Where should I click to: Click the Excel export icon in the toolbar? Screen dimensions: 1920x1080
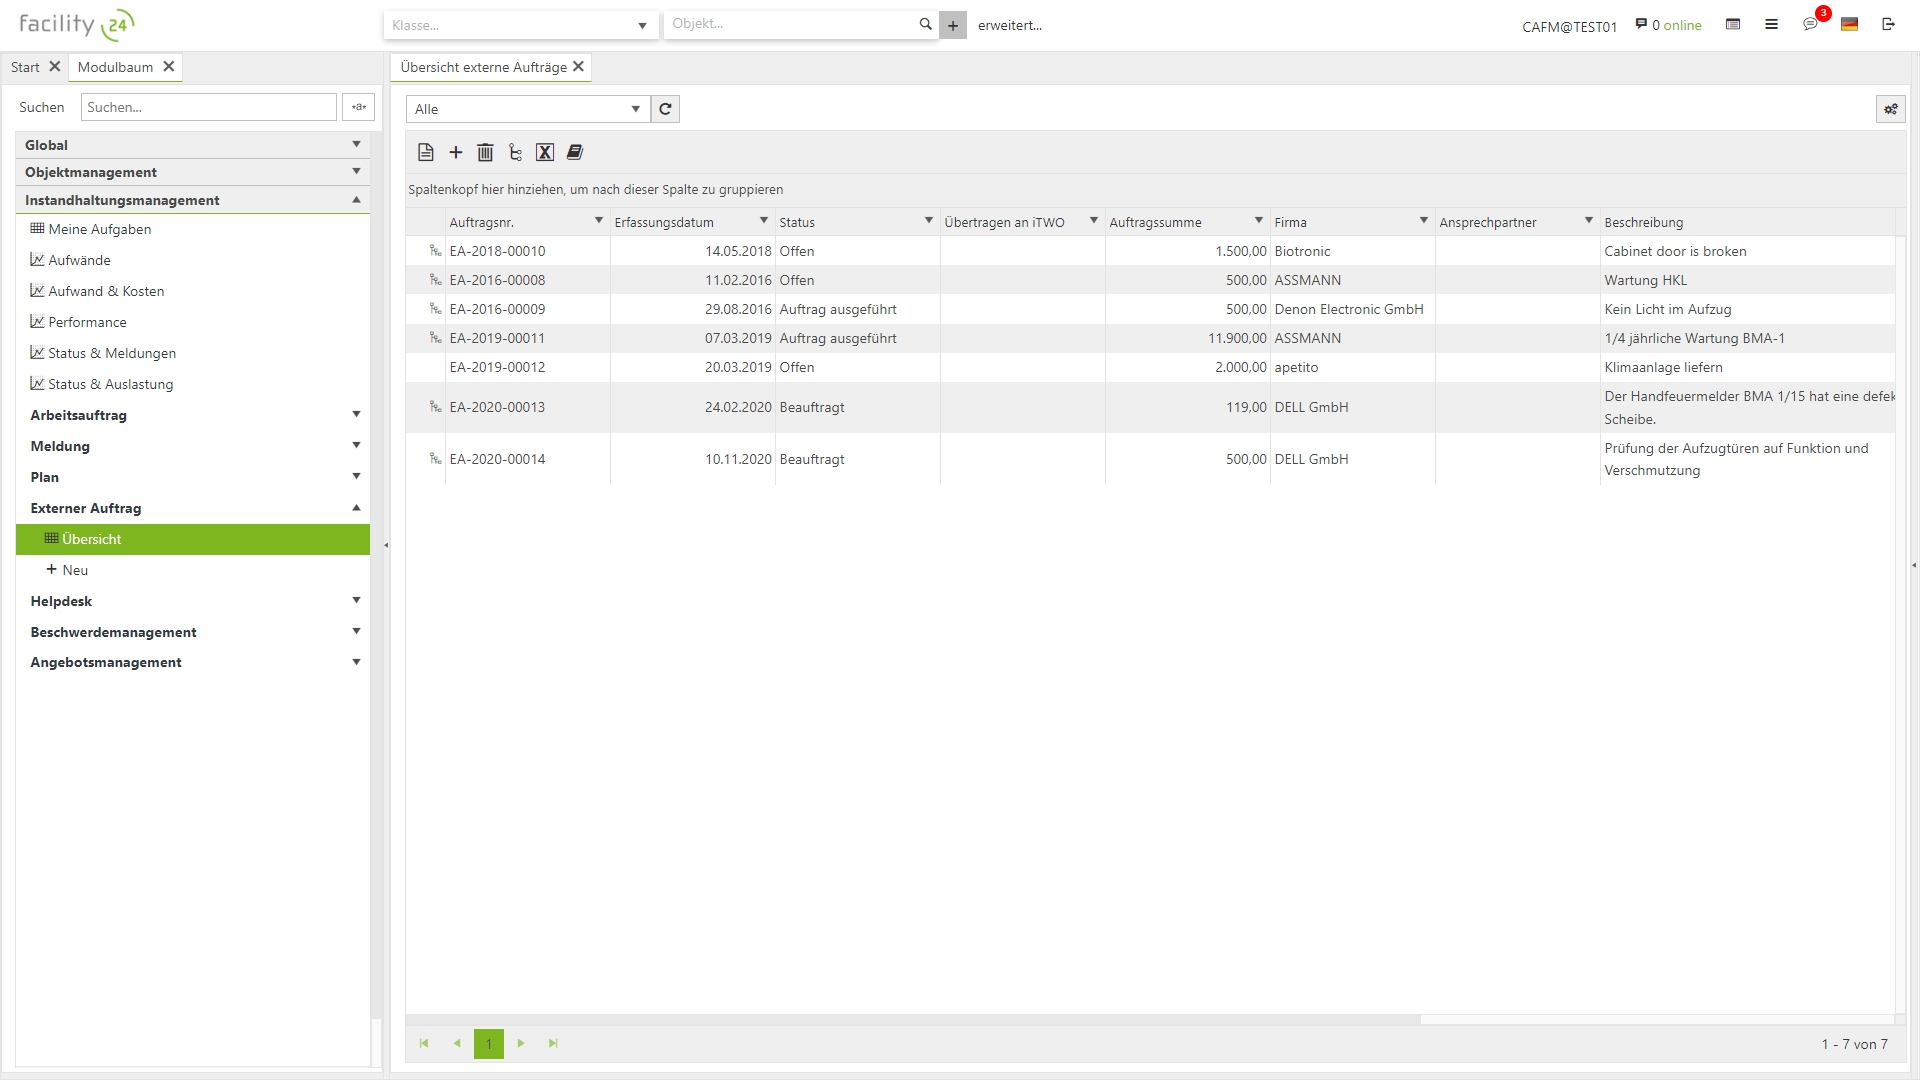point(545,152)
